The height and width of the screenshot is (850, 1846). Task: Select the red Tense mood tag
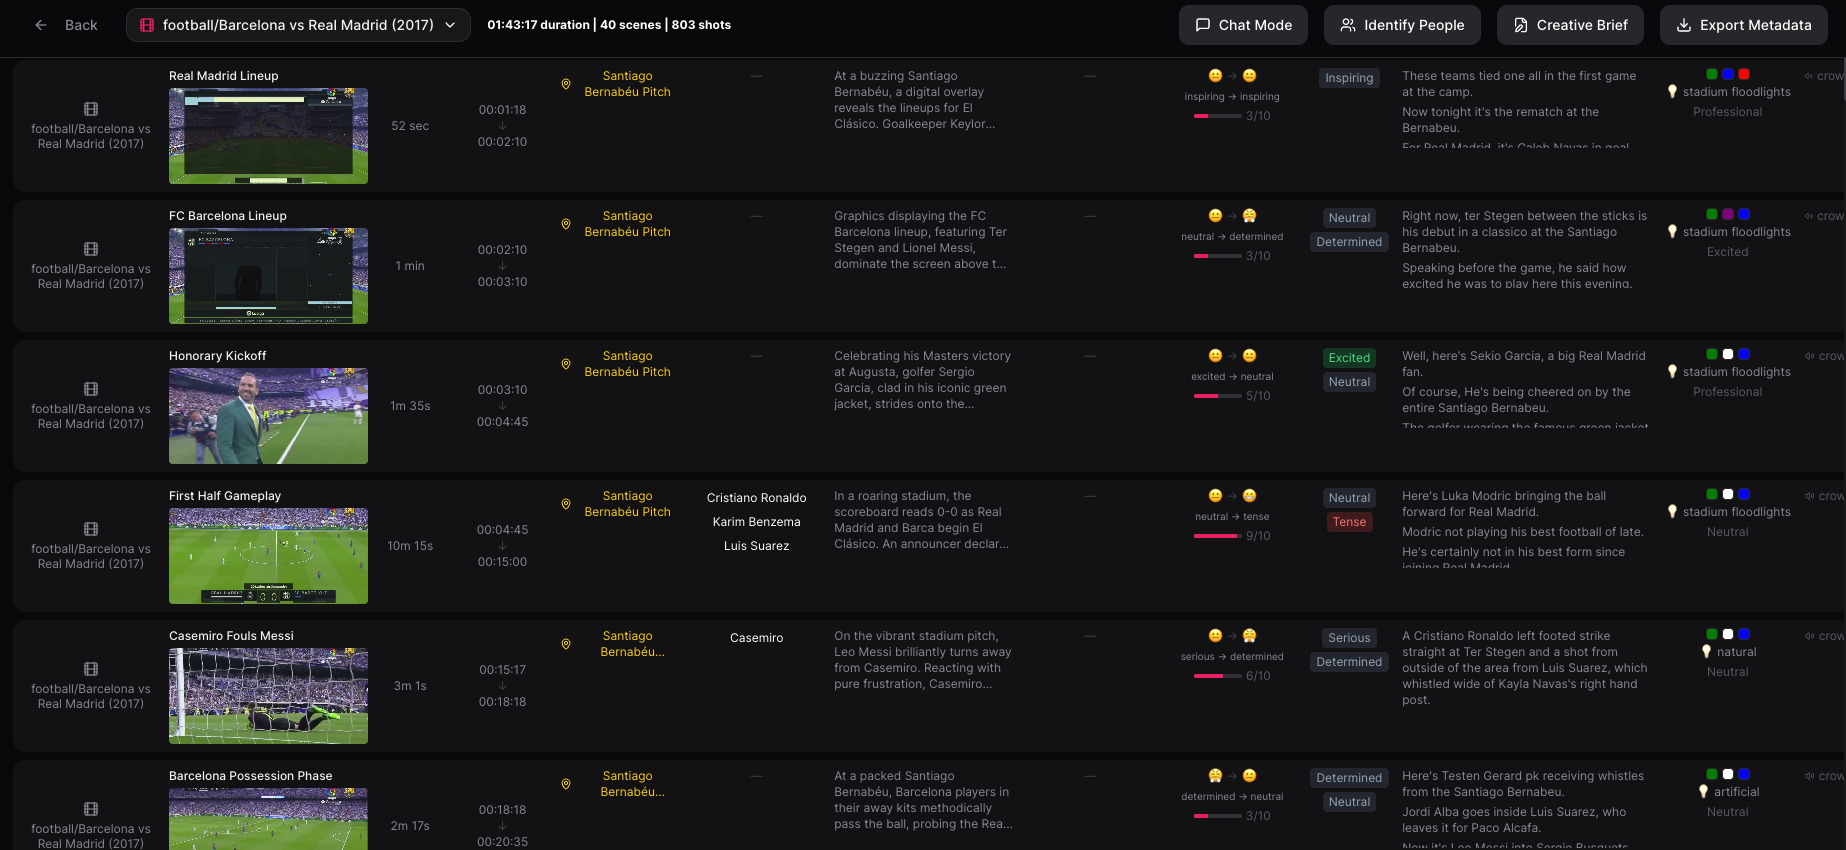point(1349,522)
